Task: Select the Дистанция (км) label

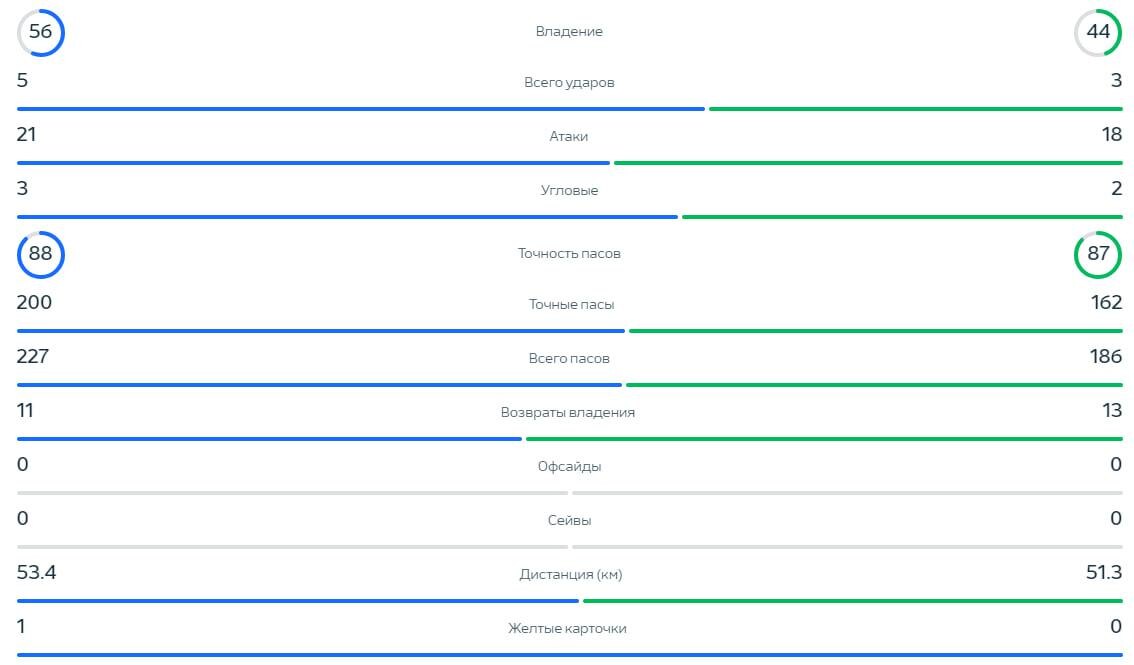Action: pos(571,575)
